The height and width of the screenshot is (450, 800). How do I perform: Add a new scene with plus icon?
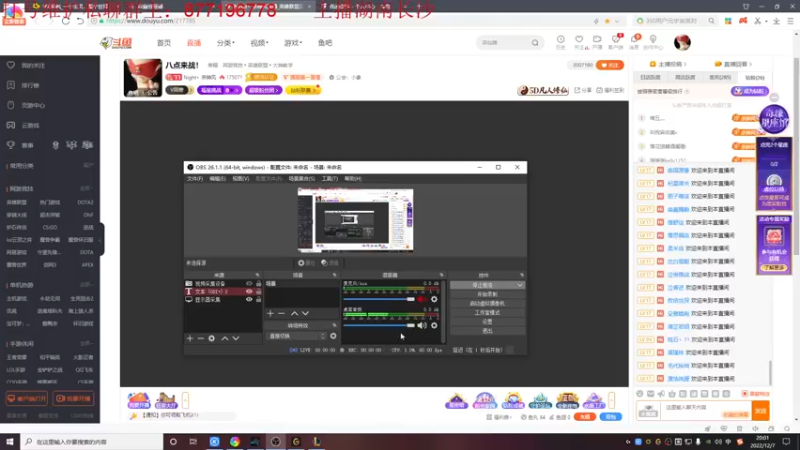pos(270,313)
